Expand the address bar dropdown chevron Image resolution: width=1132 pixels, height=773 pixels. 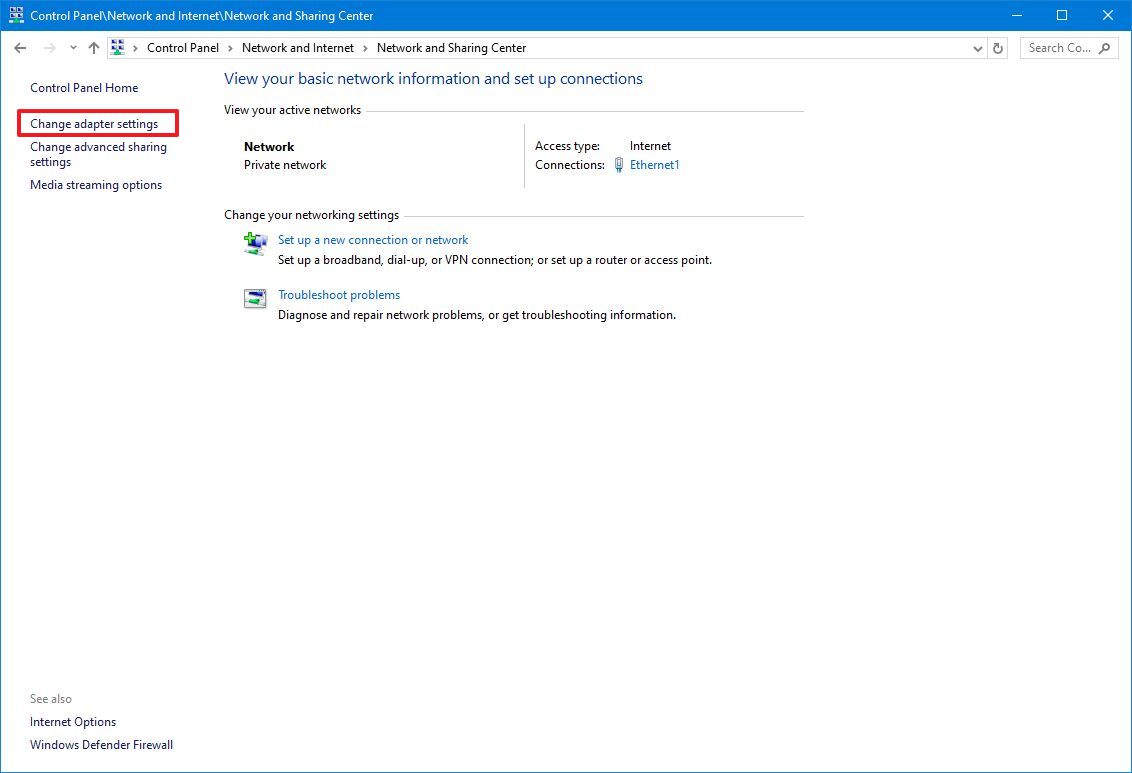point(977,47)
